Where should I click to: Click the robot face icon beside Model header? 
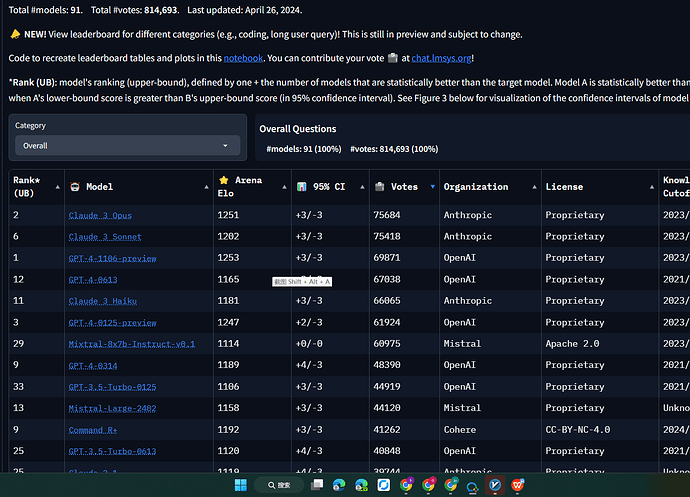pos(75,187)
